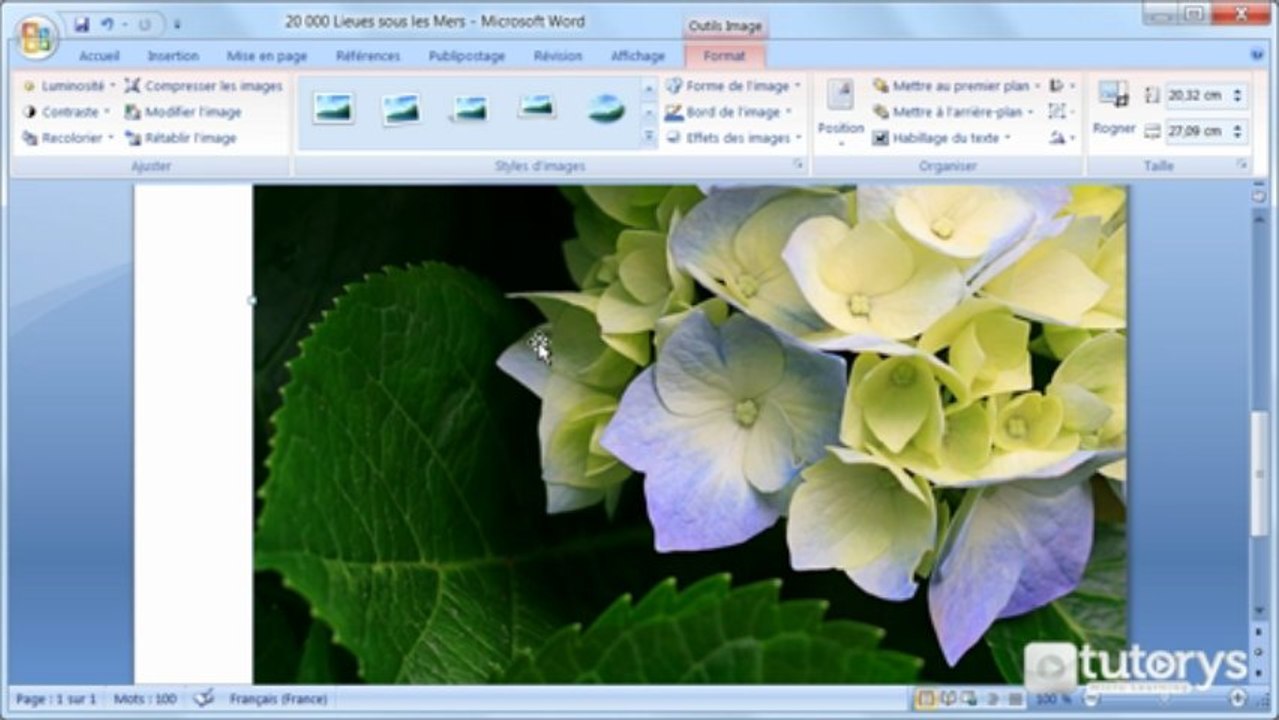The image size is (1279, 720).
Task: Apply the second picture style thumbnail
Action: (401, 108)
